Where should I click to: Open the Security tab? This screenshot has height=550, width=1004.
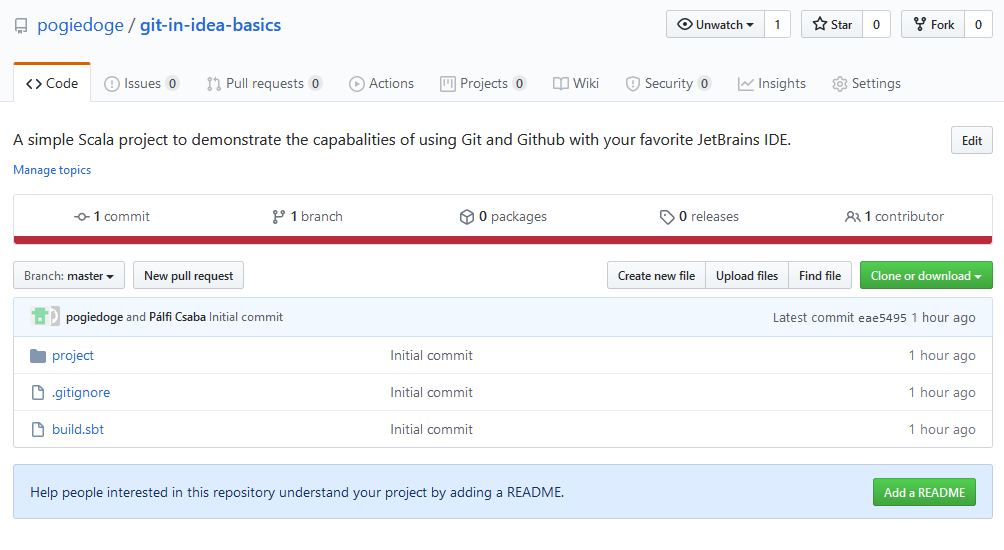click(x=668, y=83)
